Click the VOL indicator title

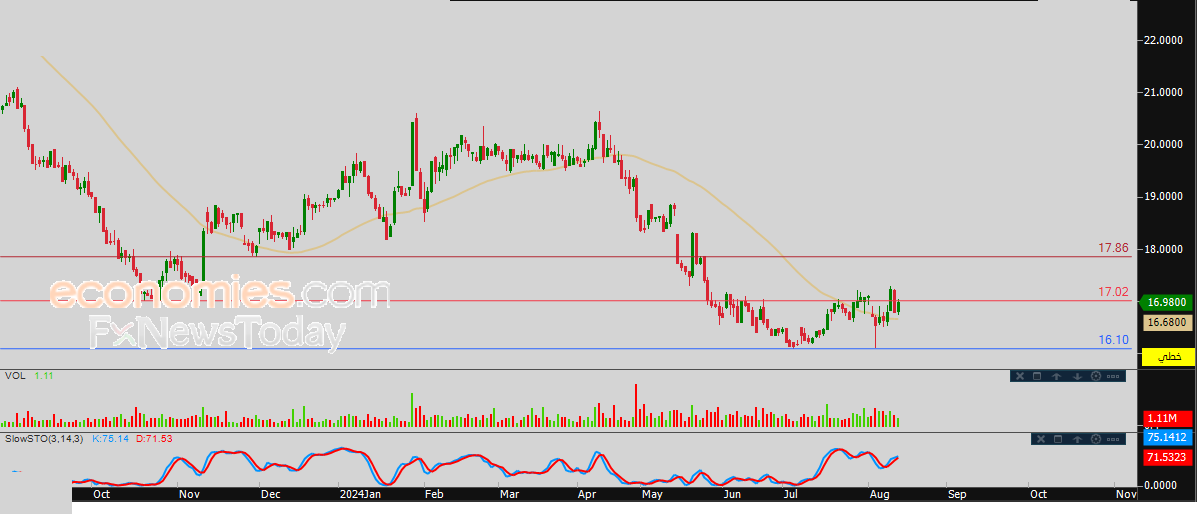point(14,376)
